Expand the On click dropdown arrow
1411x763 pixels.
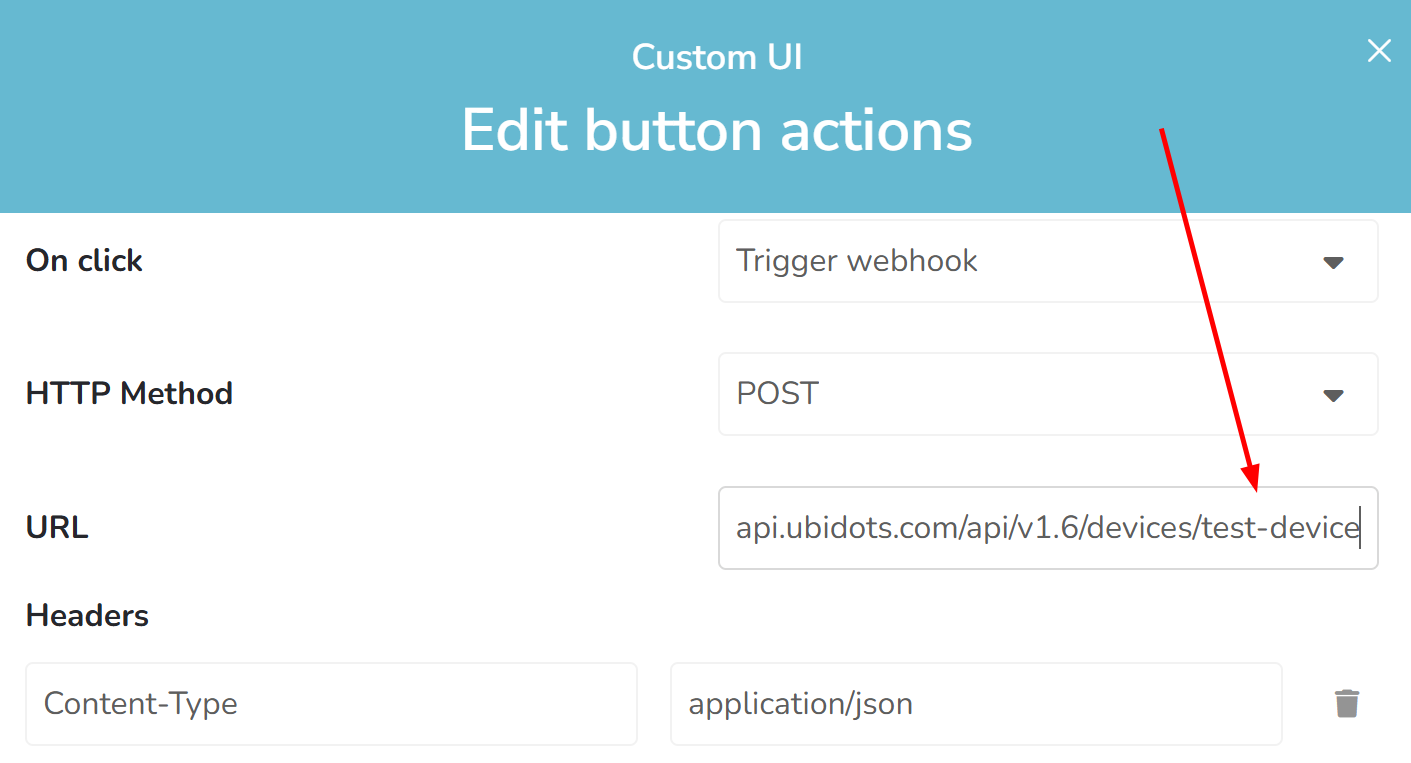[1333, 262]
